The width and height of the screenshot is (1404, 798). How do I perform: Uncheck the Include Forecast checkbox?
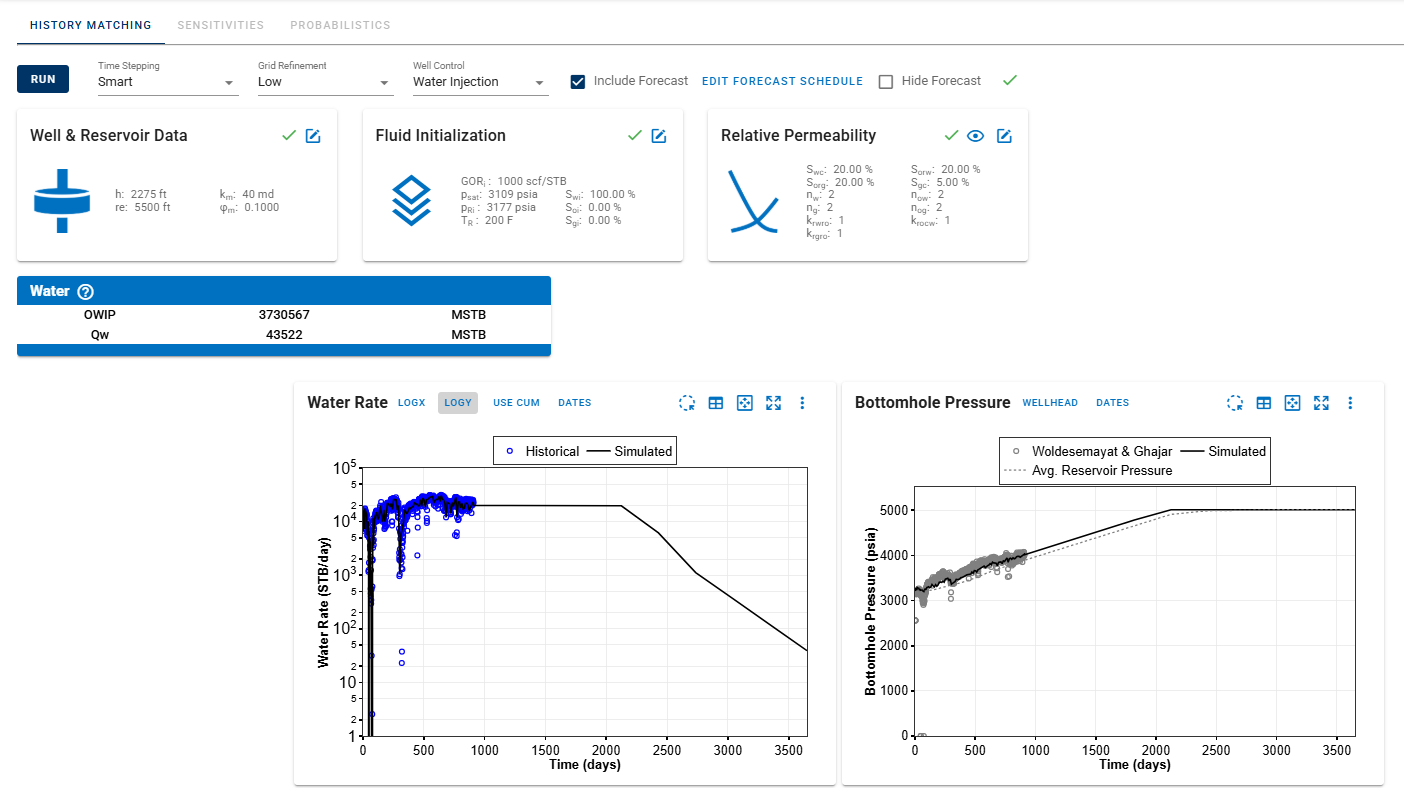578,81
